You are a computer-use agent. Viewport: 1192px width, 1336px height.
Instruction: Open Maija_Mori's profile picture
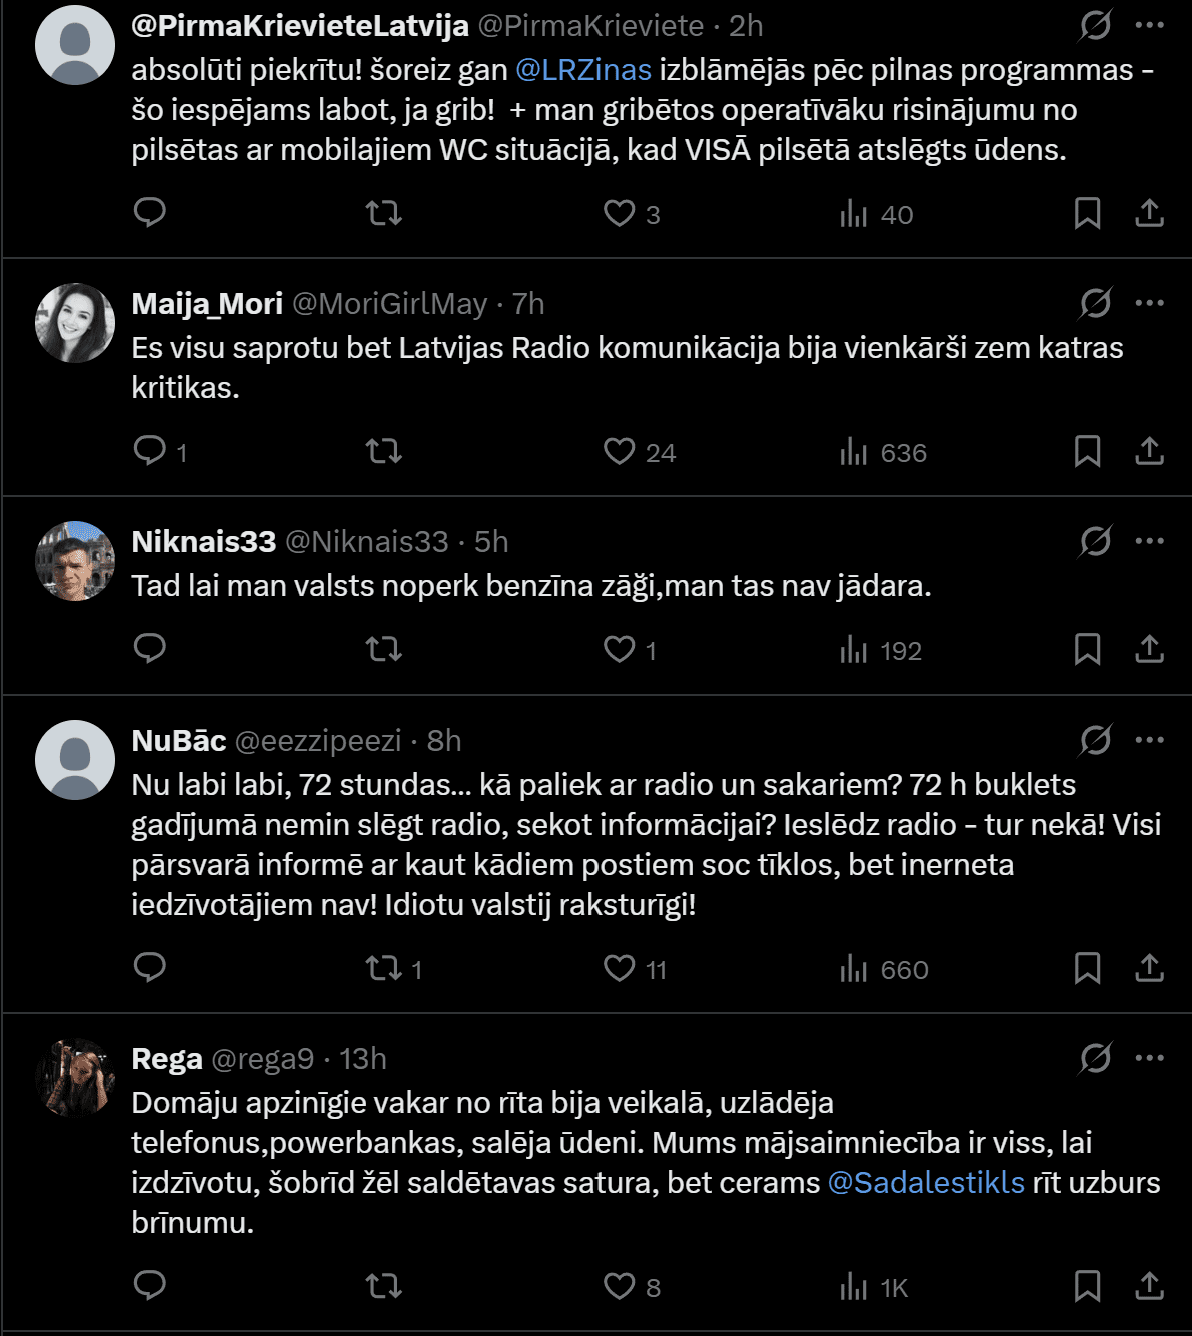(75, 322)
